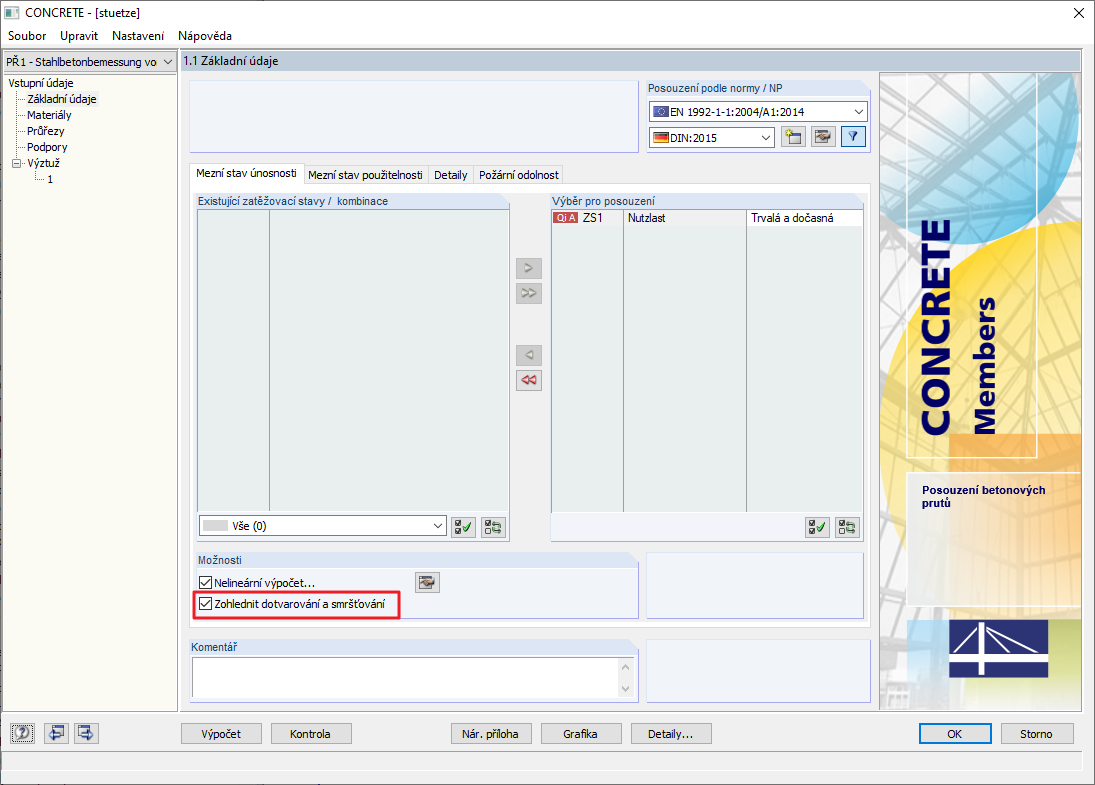1095x785 pixels.
Task: Click select all icon under existing load cases
Action: click(464, 527)
